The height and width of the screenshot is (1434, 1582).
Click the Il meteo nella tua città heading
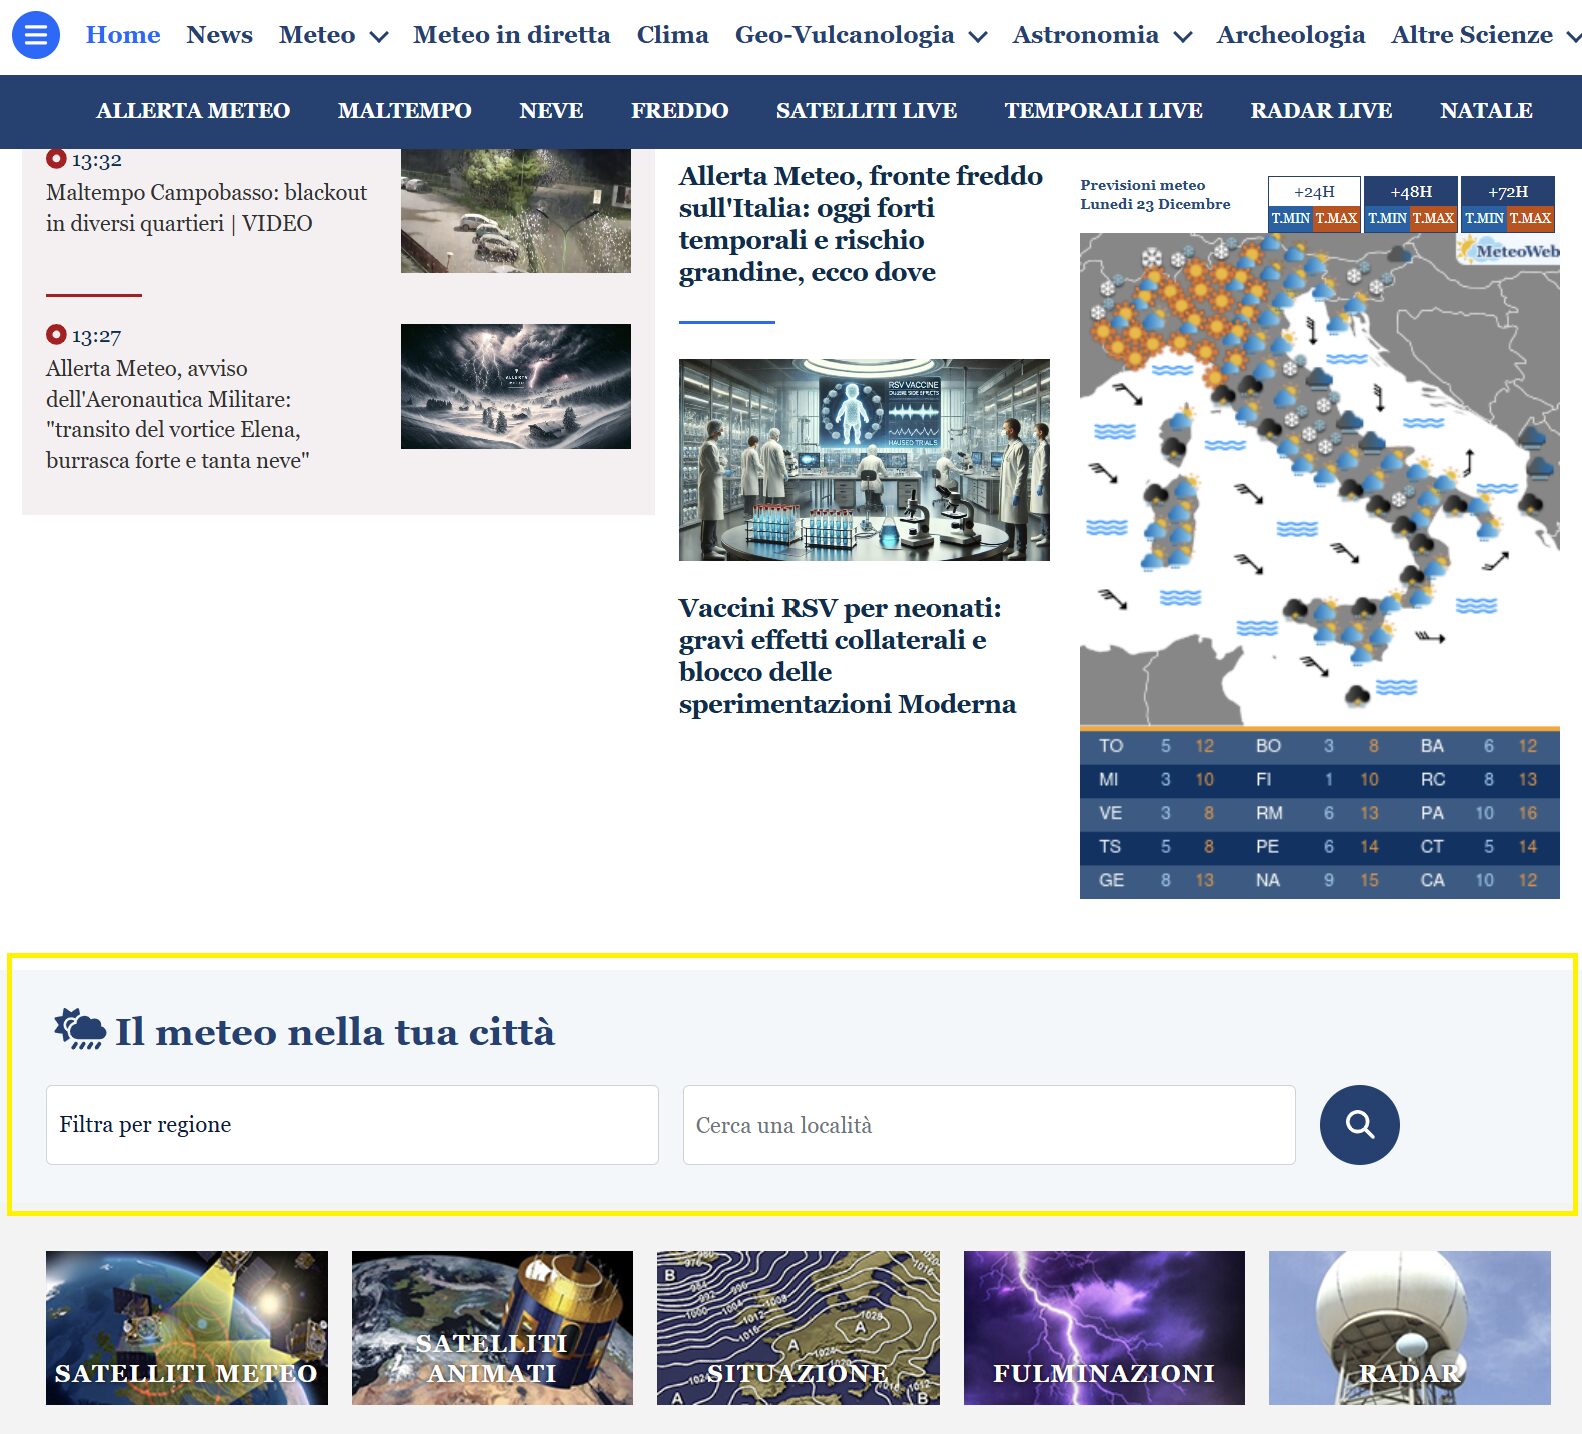click(335, 1031)
